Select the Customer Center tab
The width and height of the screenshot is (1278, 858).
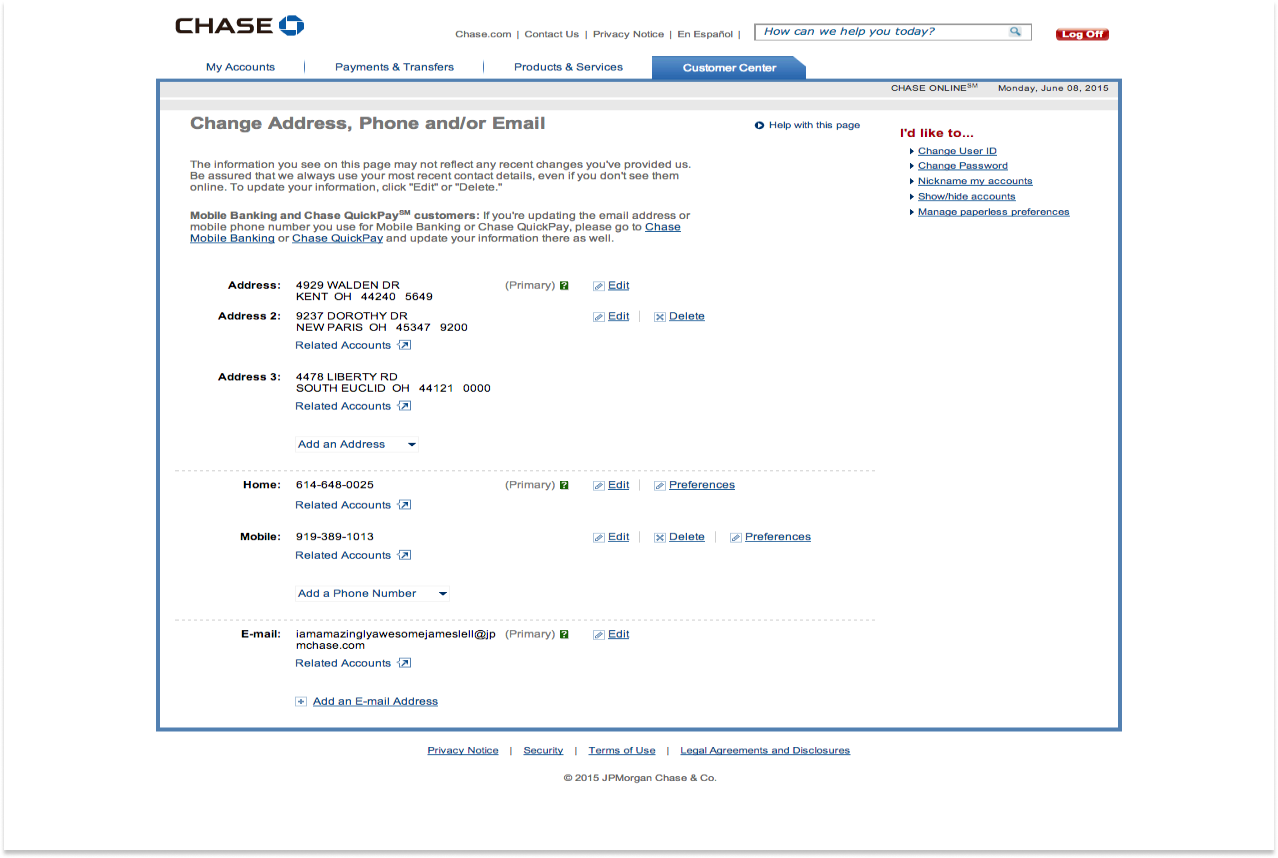(729, 68)
